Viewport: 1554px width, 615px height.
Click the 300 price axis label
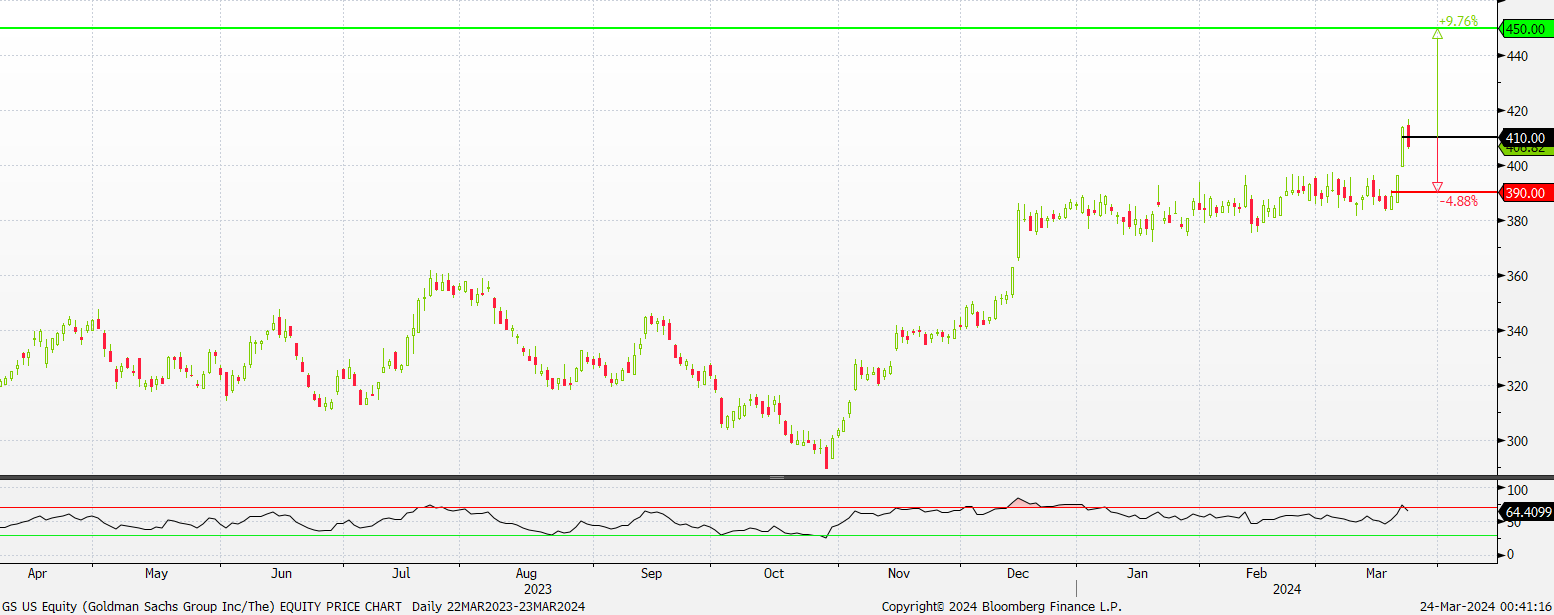coord(1516,441)
